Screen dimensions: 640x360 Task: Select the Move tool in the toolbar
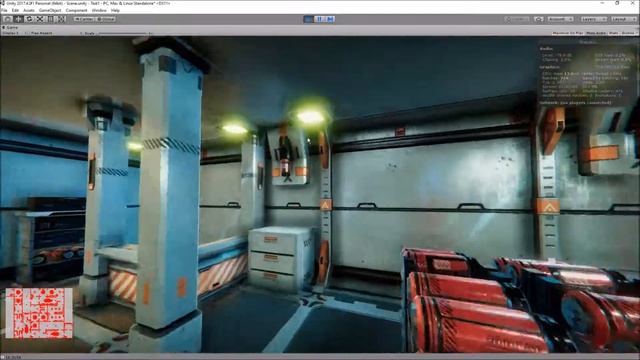18,19
